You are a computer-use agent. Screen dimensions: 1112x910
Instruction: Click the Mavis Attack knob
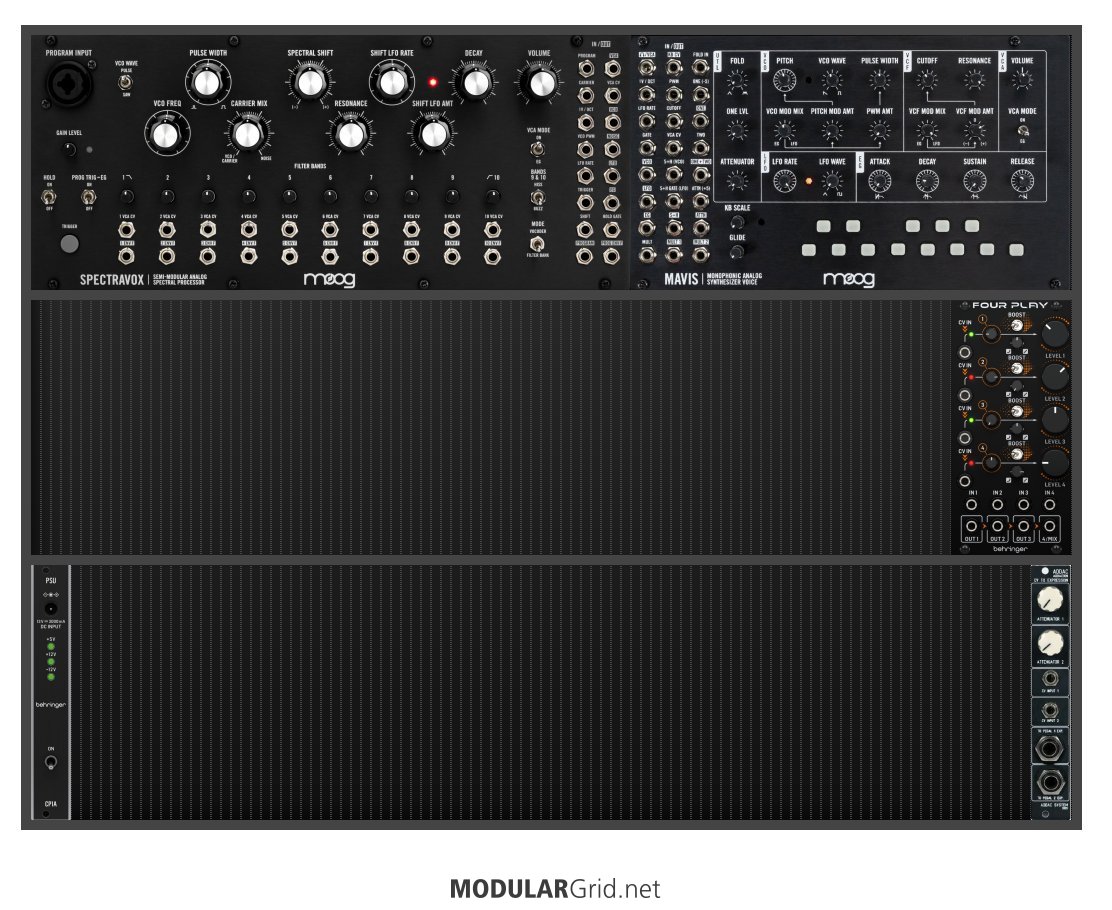coord(879,182)
